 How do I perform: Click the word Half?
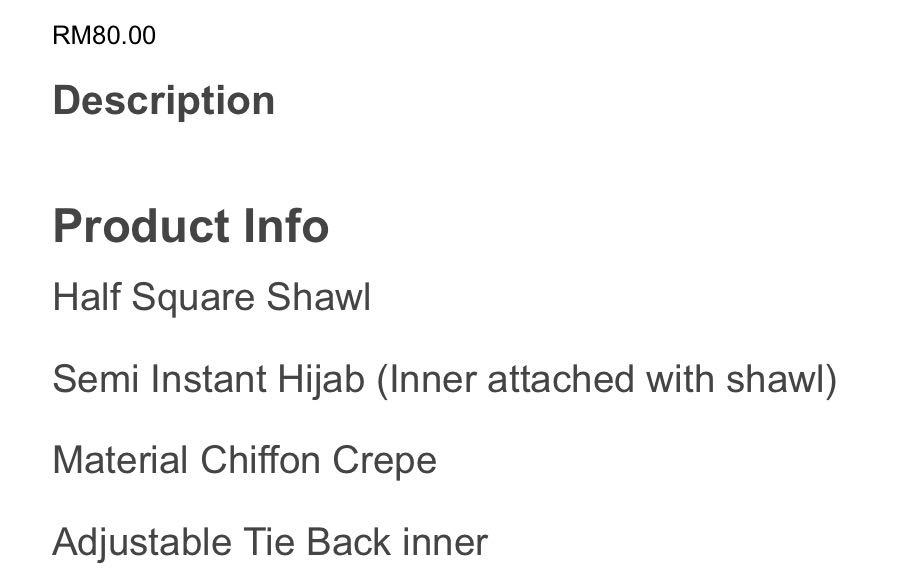pos(83,298)
